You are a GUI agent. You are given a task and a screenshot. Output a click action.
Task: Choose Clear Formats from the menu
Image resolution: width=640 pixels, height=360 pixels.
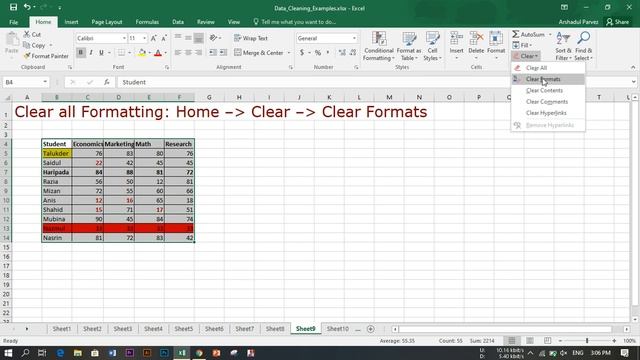tap(548, 79)
